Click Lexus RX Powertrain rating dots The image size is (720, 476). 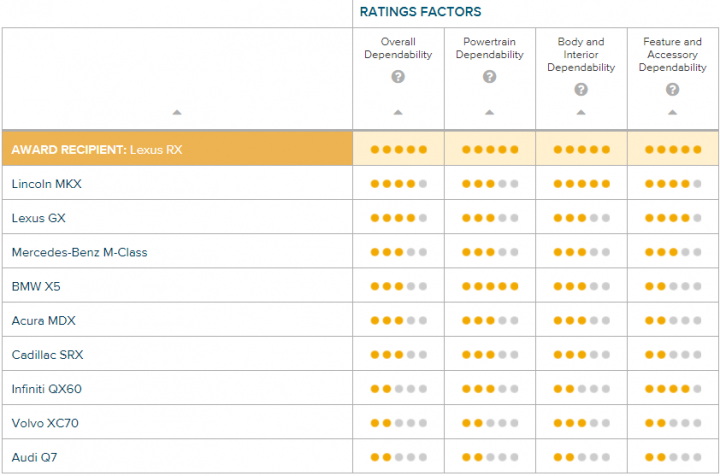490,149
